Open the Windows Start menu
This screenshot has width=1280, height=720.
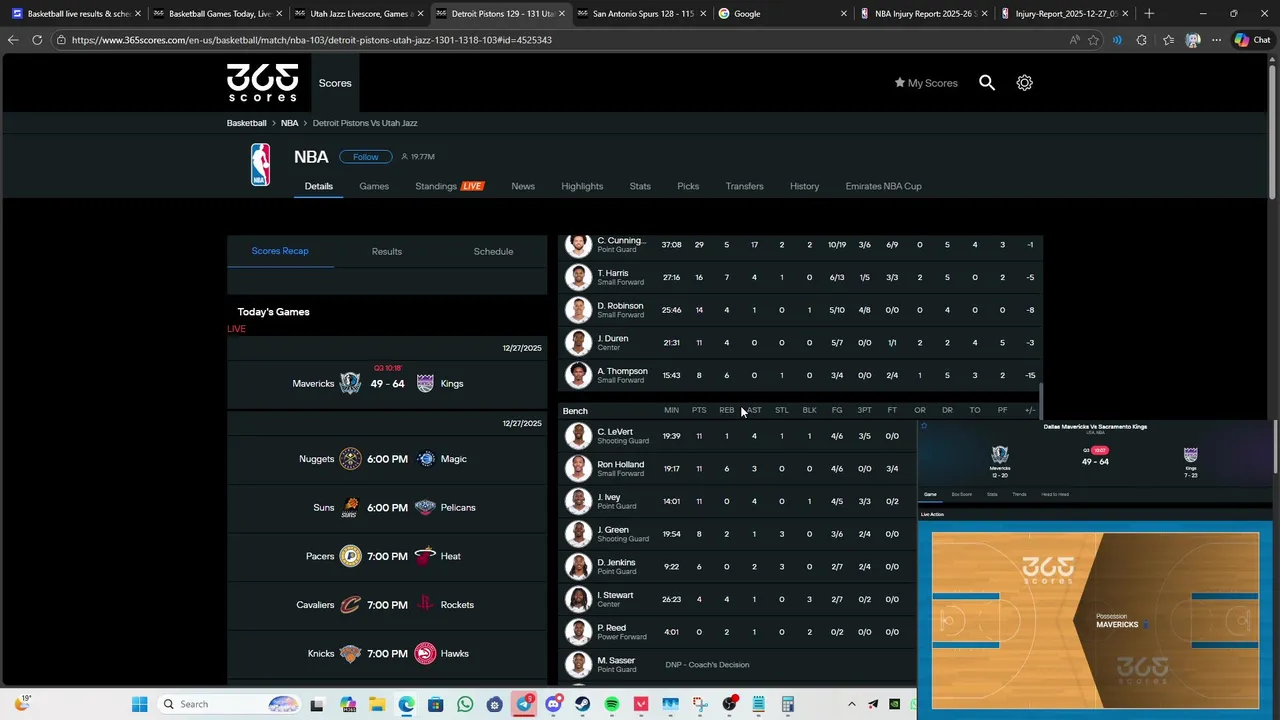click(139, 704)
